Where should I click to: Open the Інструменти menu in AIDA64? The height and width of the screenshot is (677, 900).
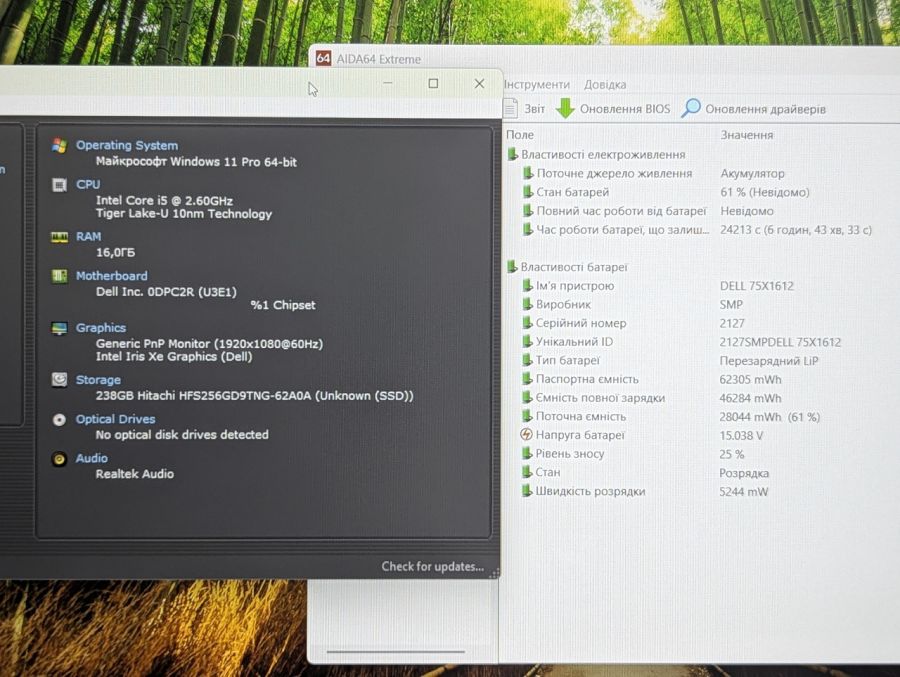point(537,84)
